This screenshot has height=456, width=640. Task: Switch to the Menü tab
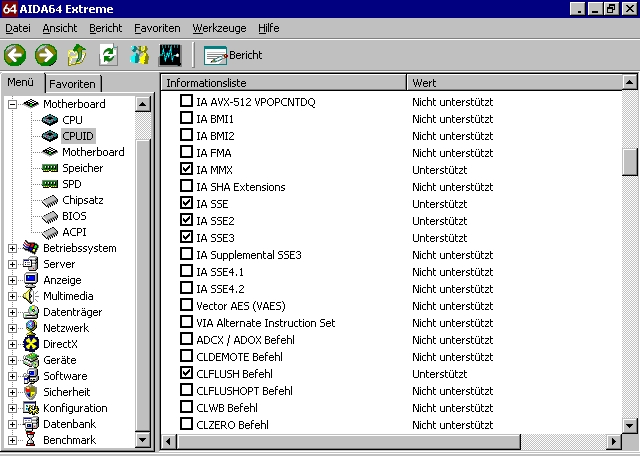click(21, 82)
